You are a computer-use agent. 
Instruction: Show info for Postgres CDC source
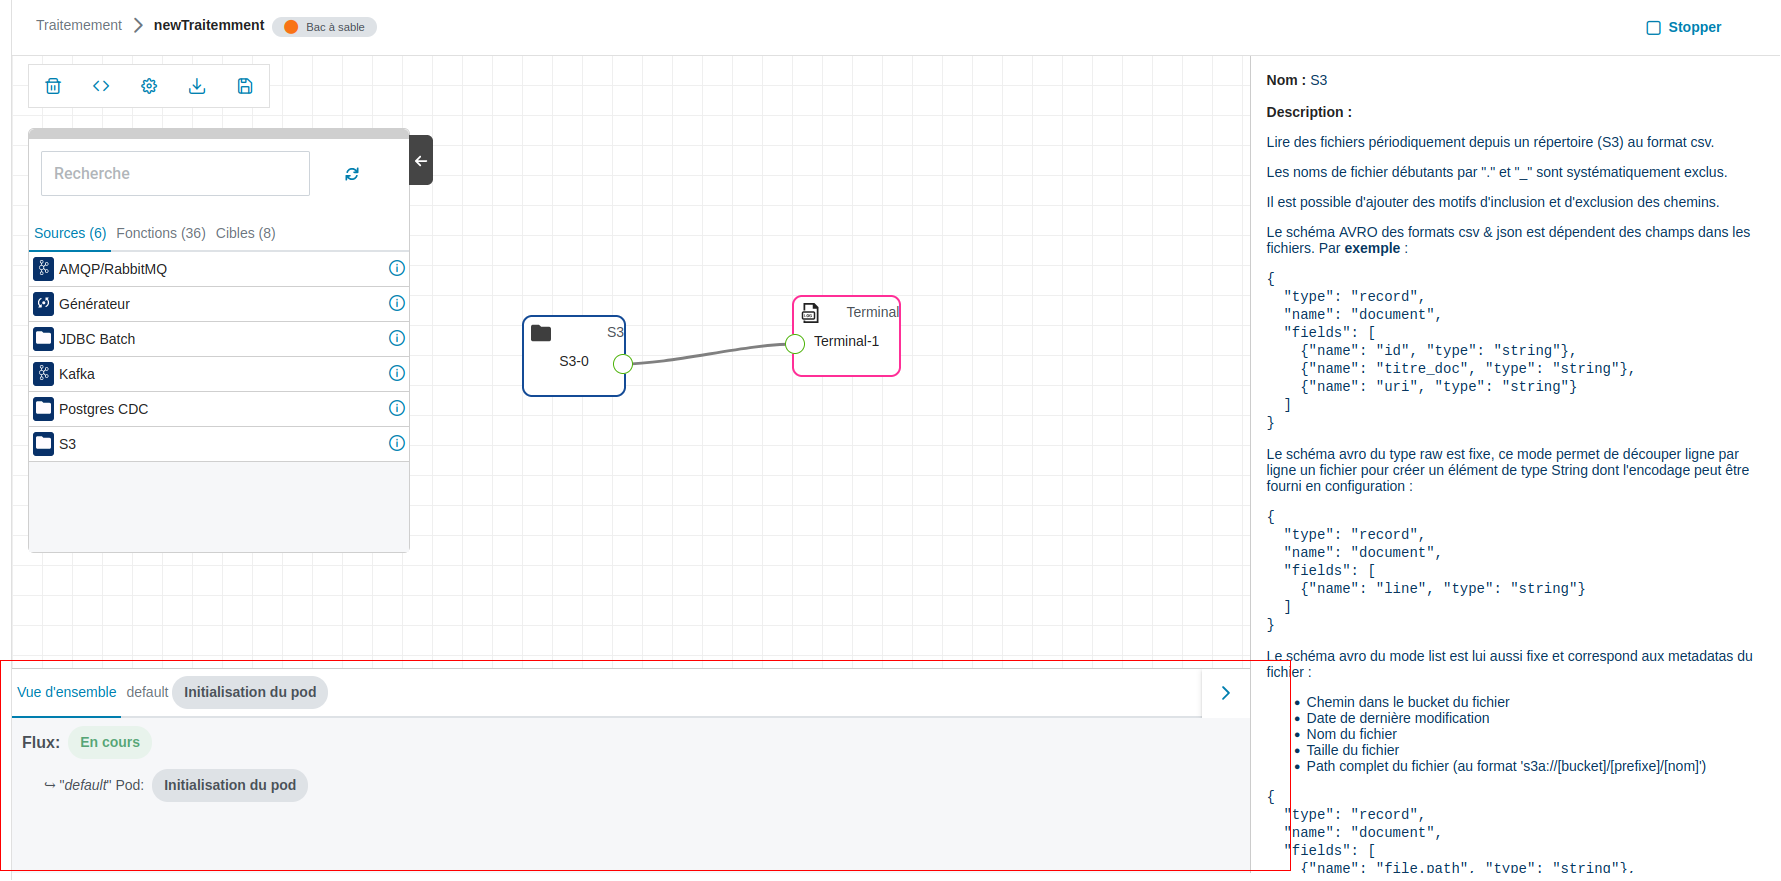397,408
